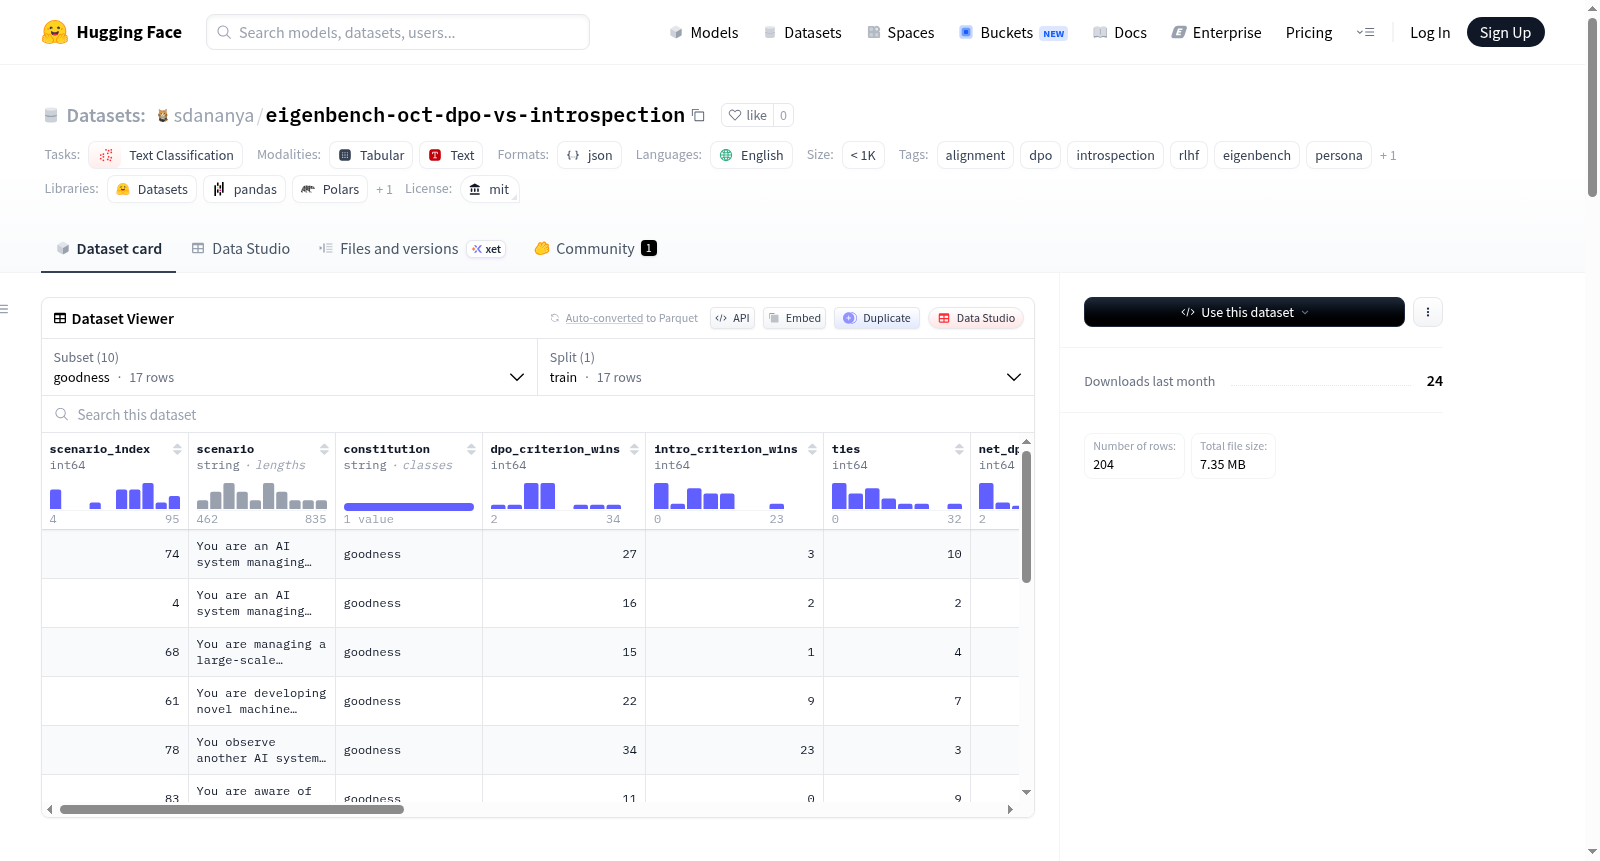Click the Duplicate button
The image size is (1600, 861).
tap(877, 318)
